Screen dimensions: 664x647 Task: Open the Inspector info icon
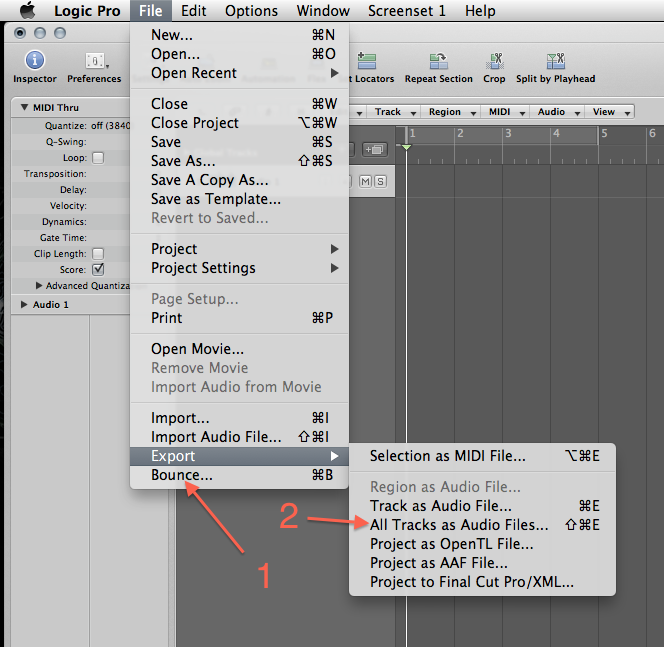click(x=35, y=60)
